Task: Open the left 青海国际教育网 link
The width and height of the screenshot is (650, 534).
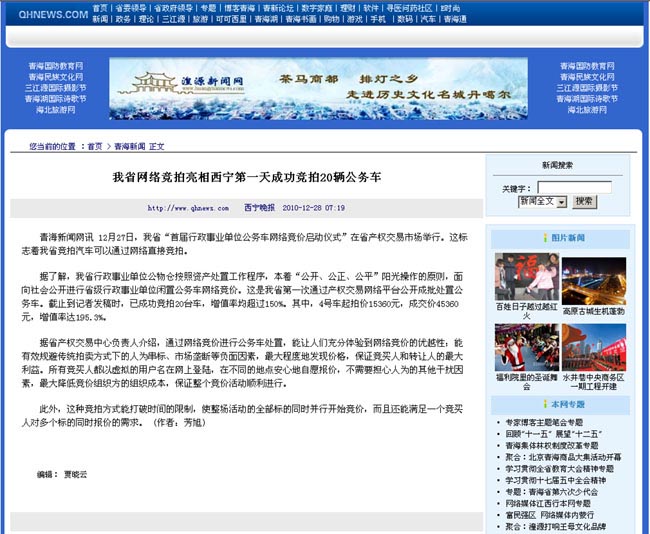Action: tap(55, 65)
